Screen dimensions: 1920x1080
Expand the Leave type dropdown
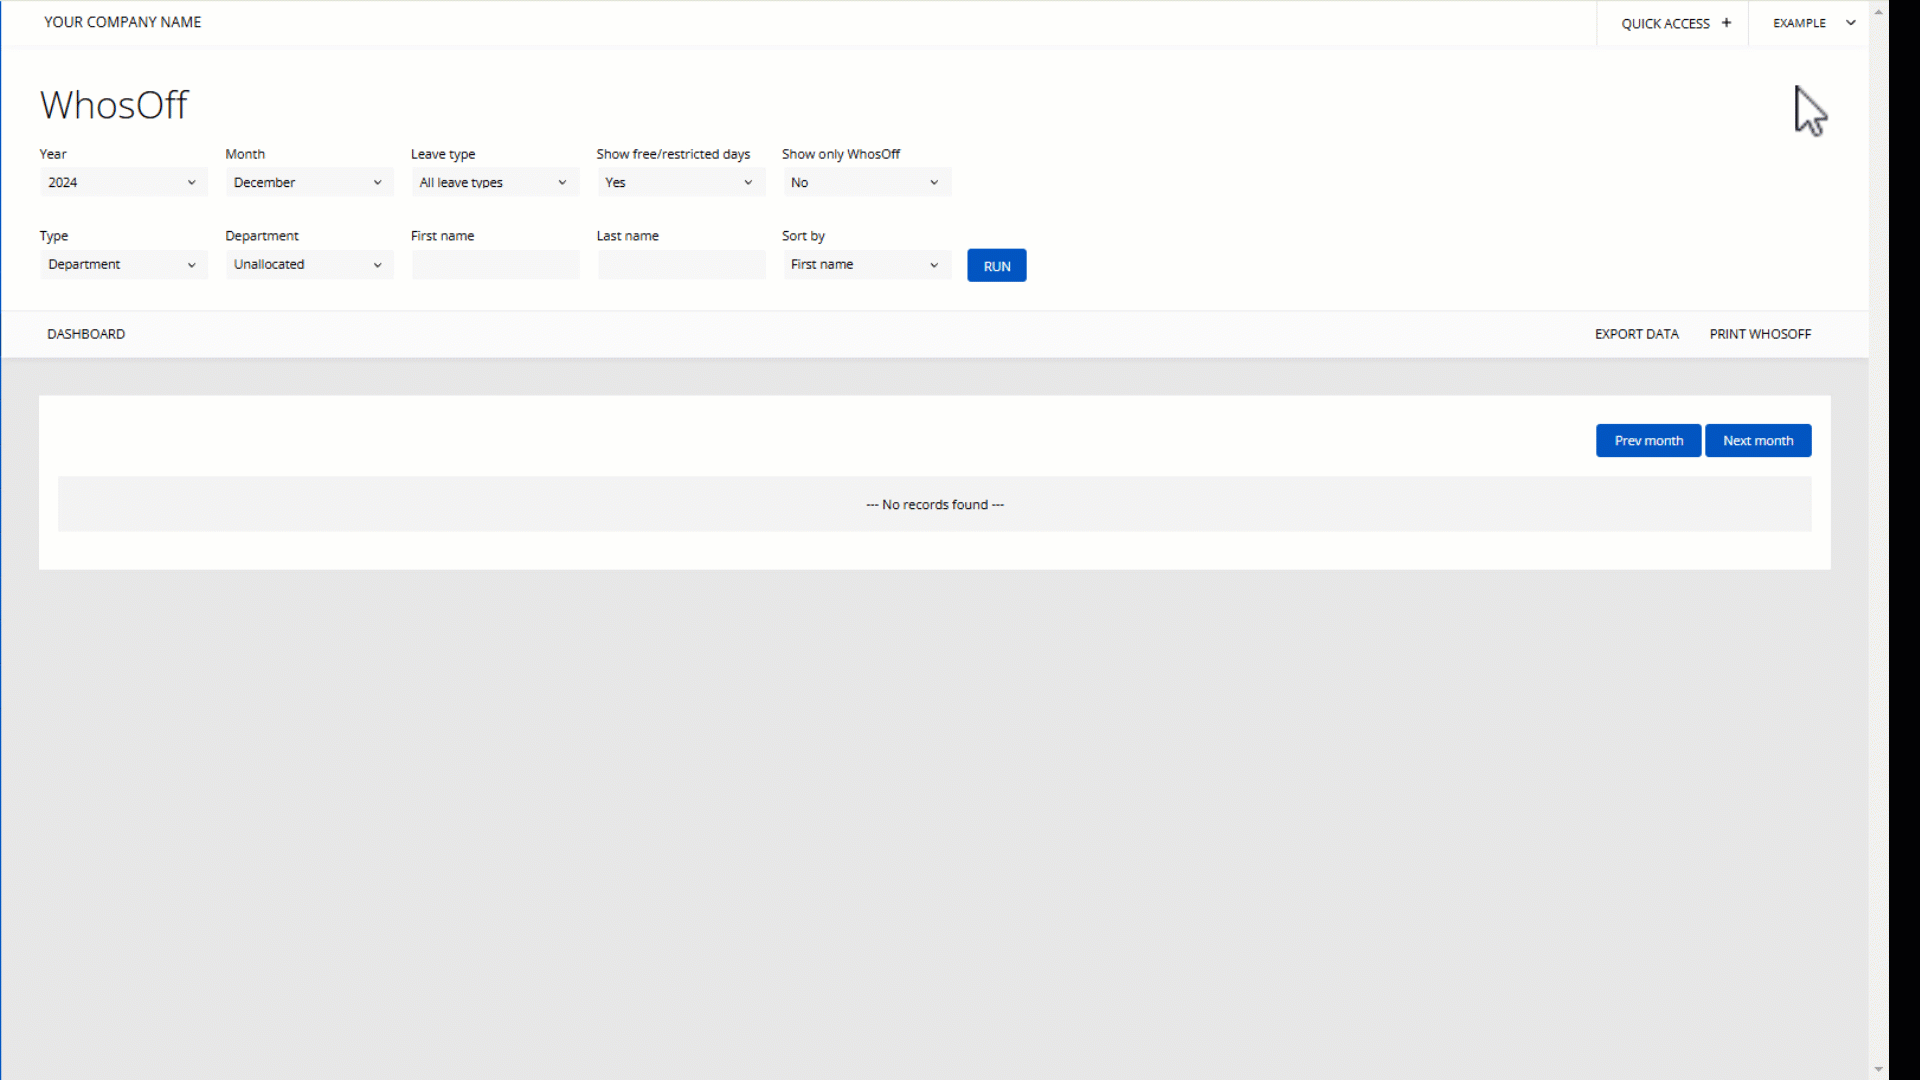(x=494, y=182)
